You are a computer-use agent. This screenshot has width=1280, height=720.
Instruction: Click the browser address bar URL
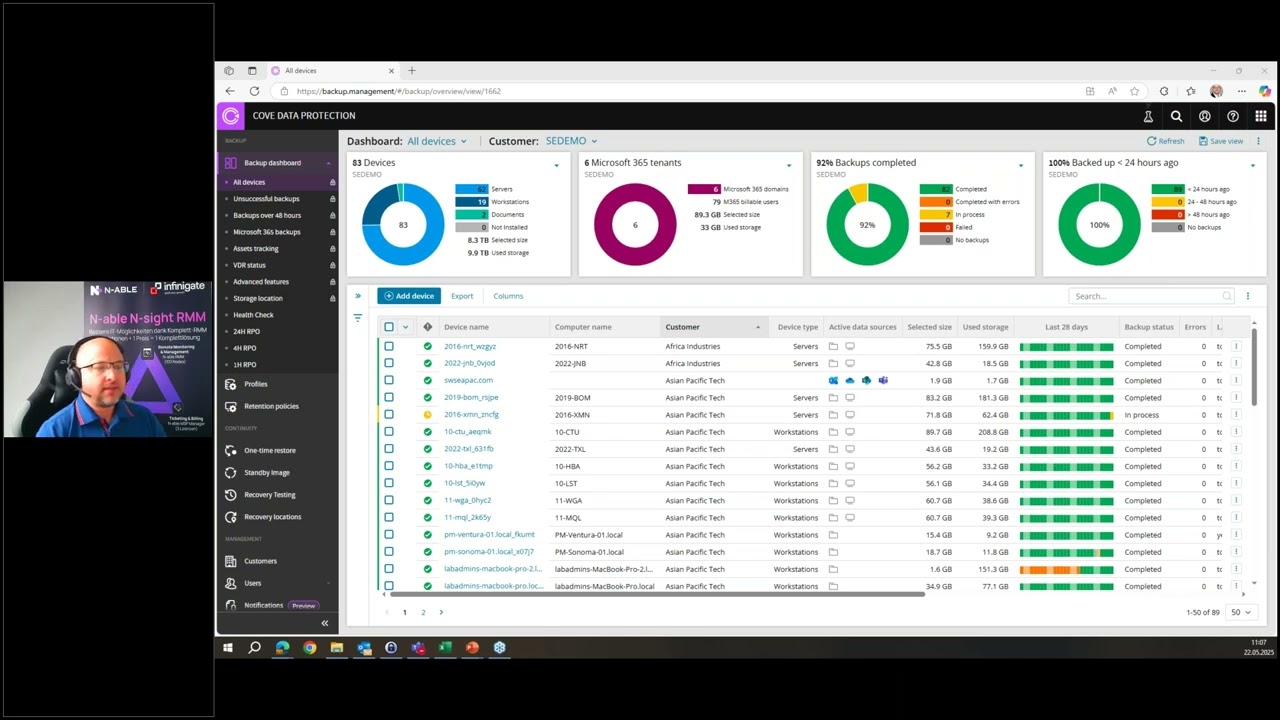click(398, 91)
